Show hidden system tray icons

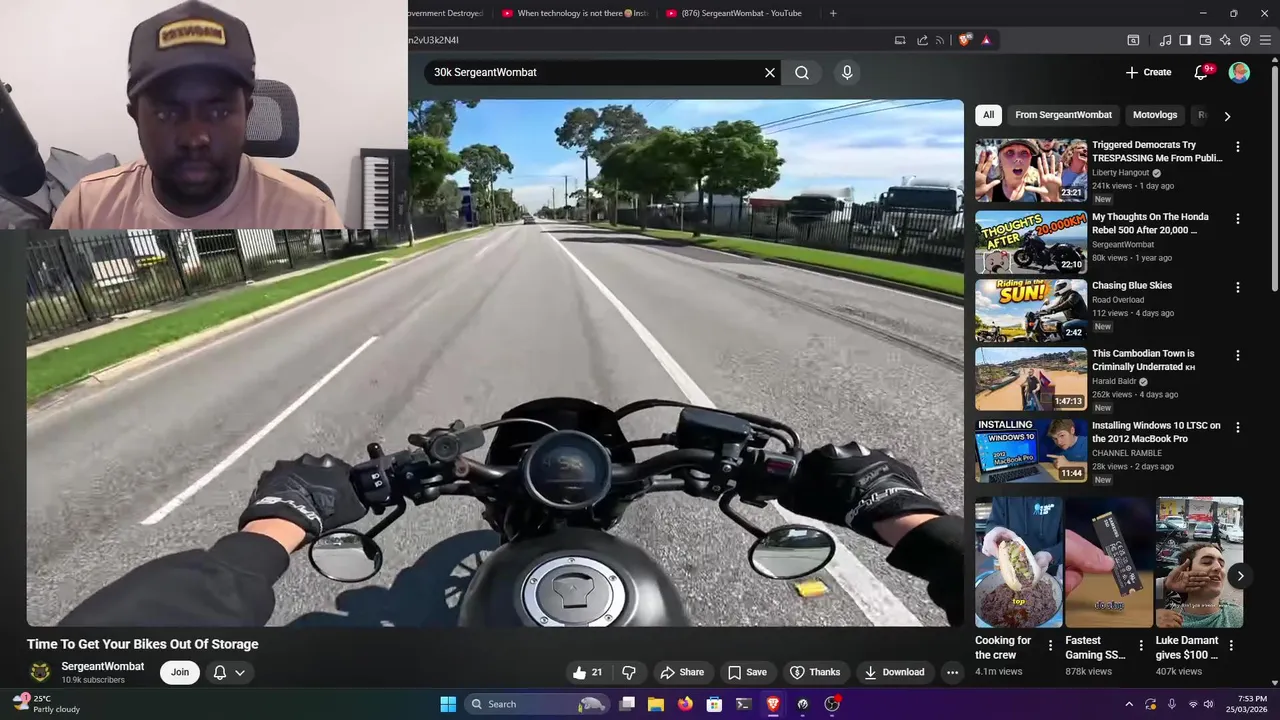coord(1129,704)
